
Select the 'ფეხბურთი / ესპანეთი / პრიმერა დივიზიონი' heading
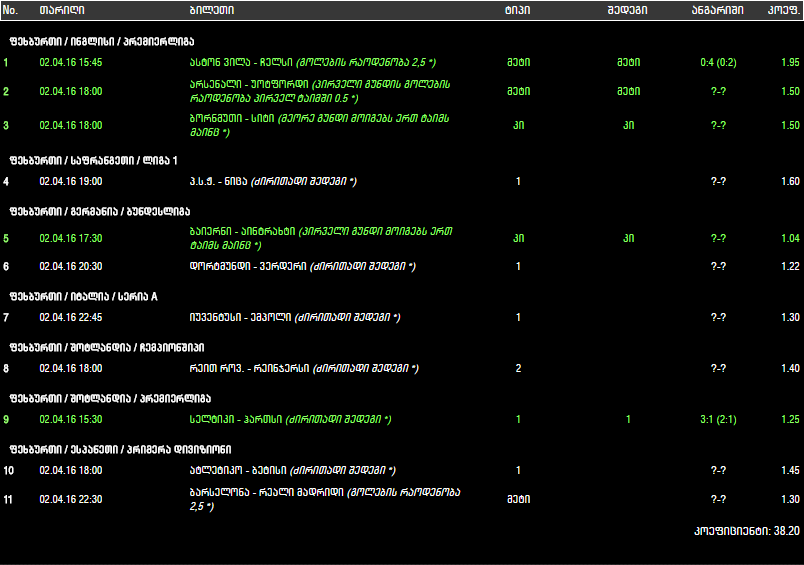tap(120, 450)
